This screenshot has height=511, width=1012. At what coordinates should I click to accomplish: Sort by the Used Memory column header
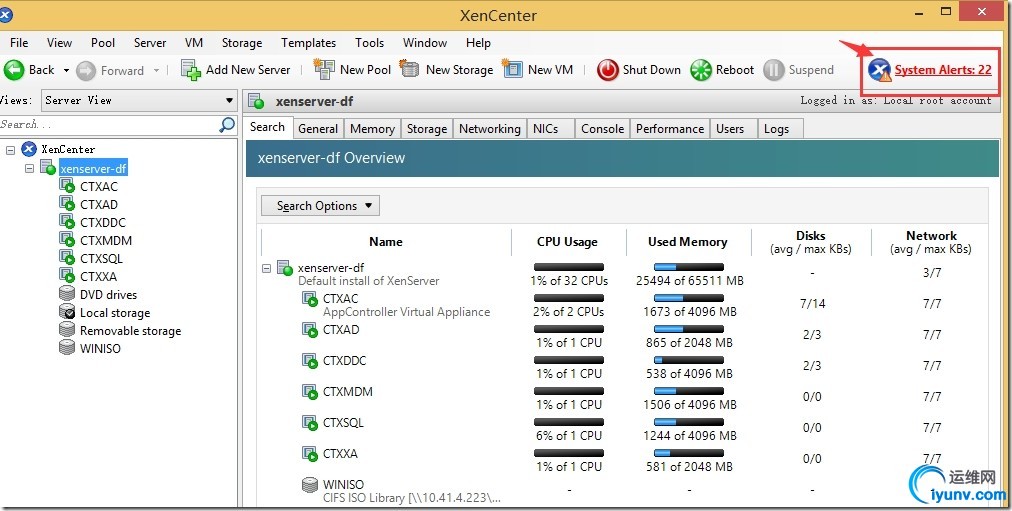pyautogui.click(x=688, y=242)
